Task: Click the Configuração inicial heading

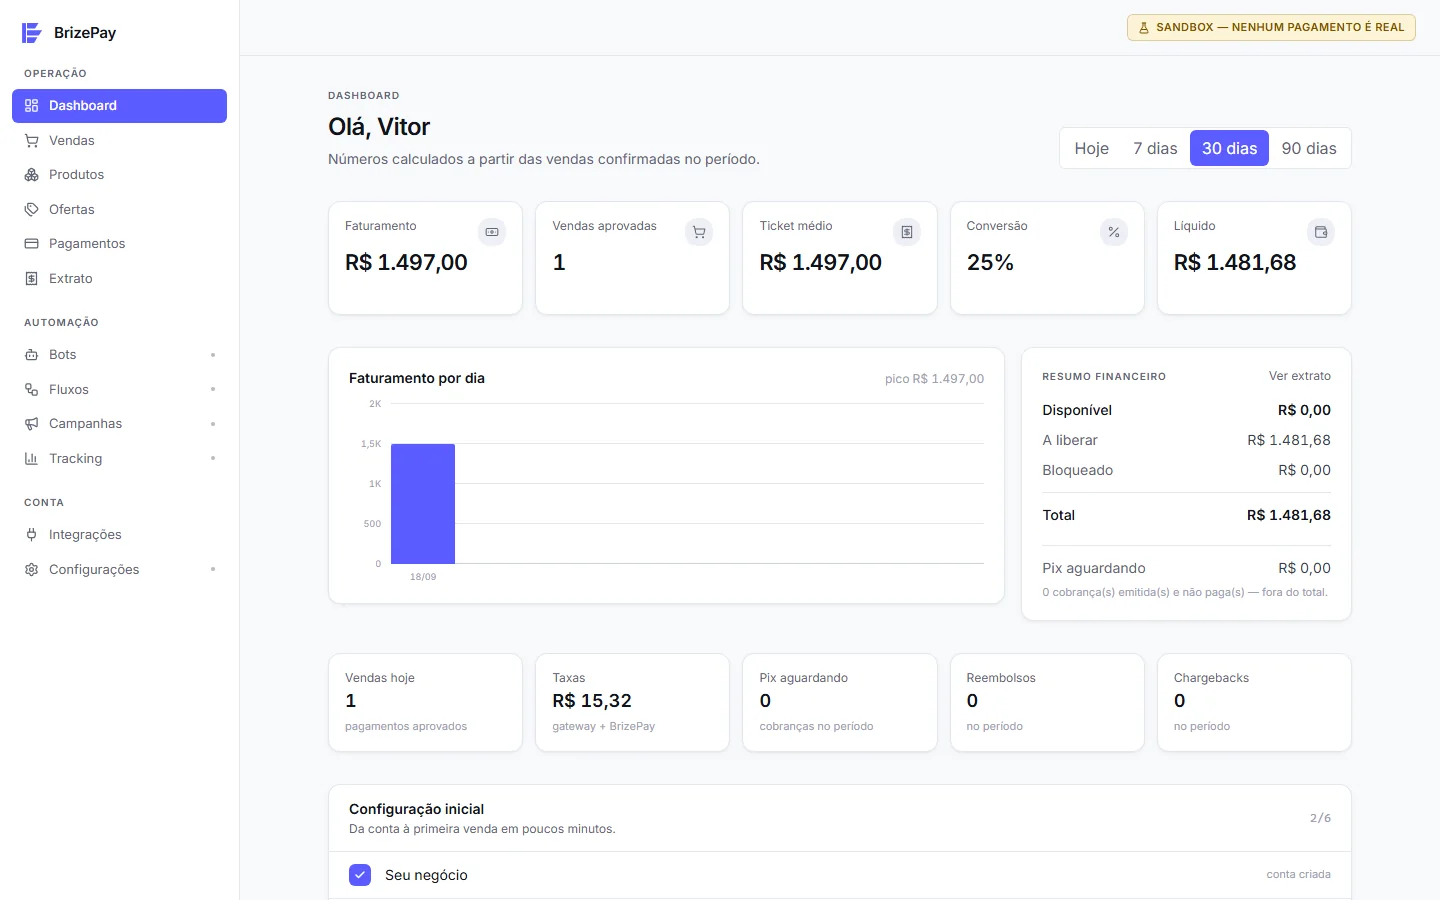Action: click(x=416, y=809)
